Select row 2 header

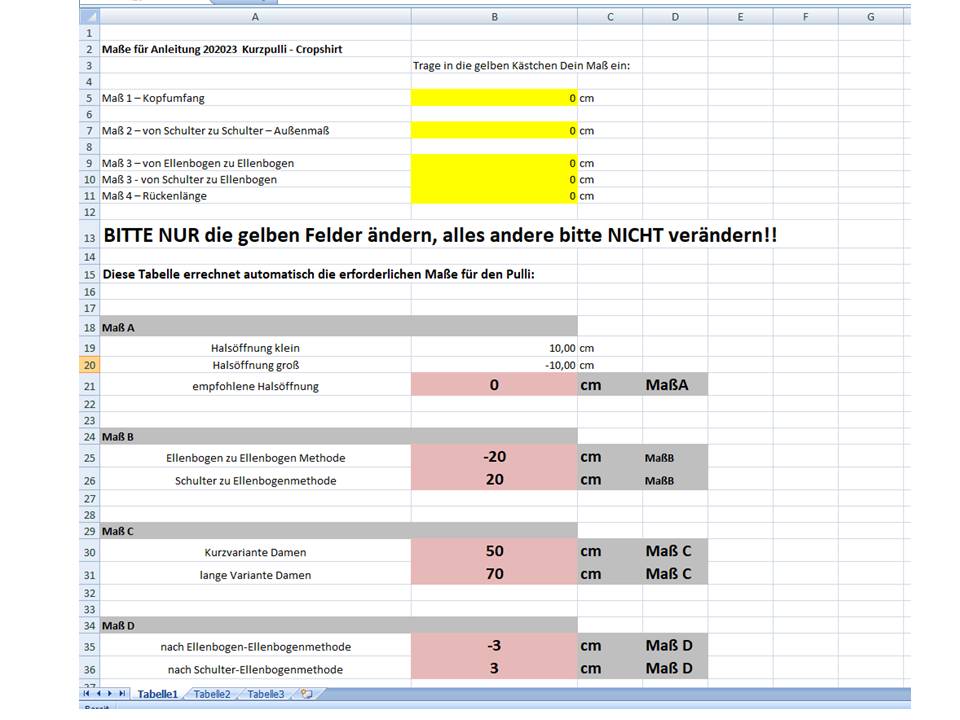(x=89, y=49)
